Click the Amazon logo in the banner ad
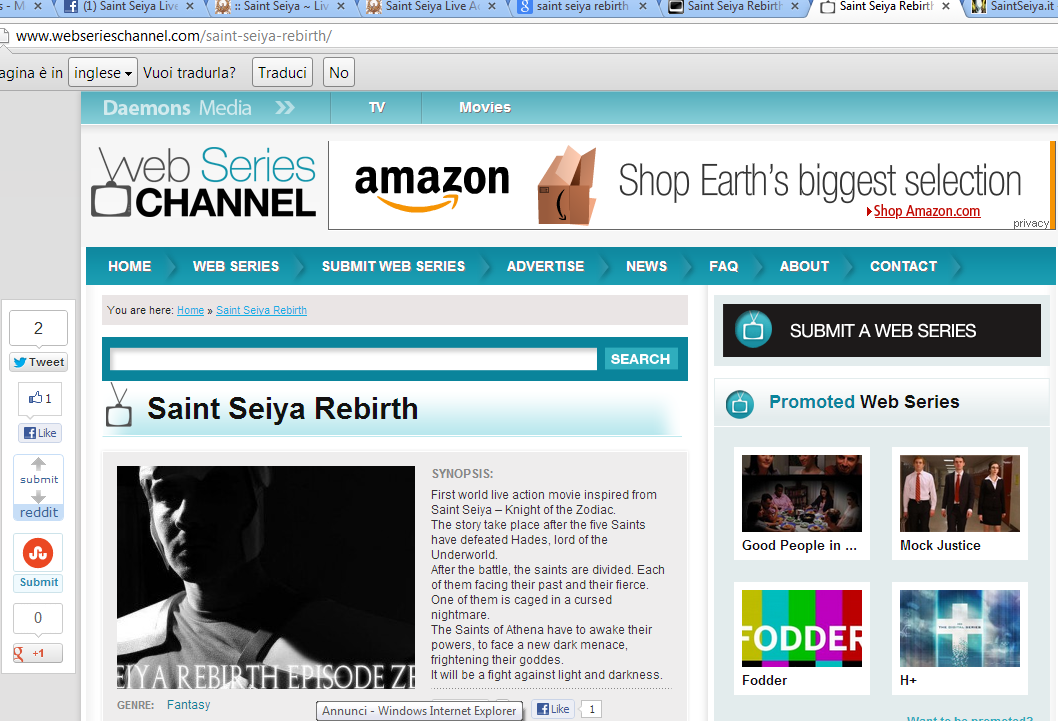This screenshot has height=721, width=1058. (432, 187)
